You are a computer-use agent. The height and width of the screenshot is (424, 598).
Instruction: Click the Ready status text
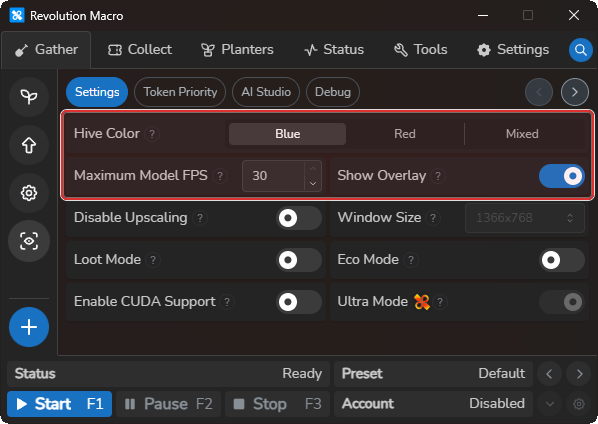[302, 374]
